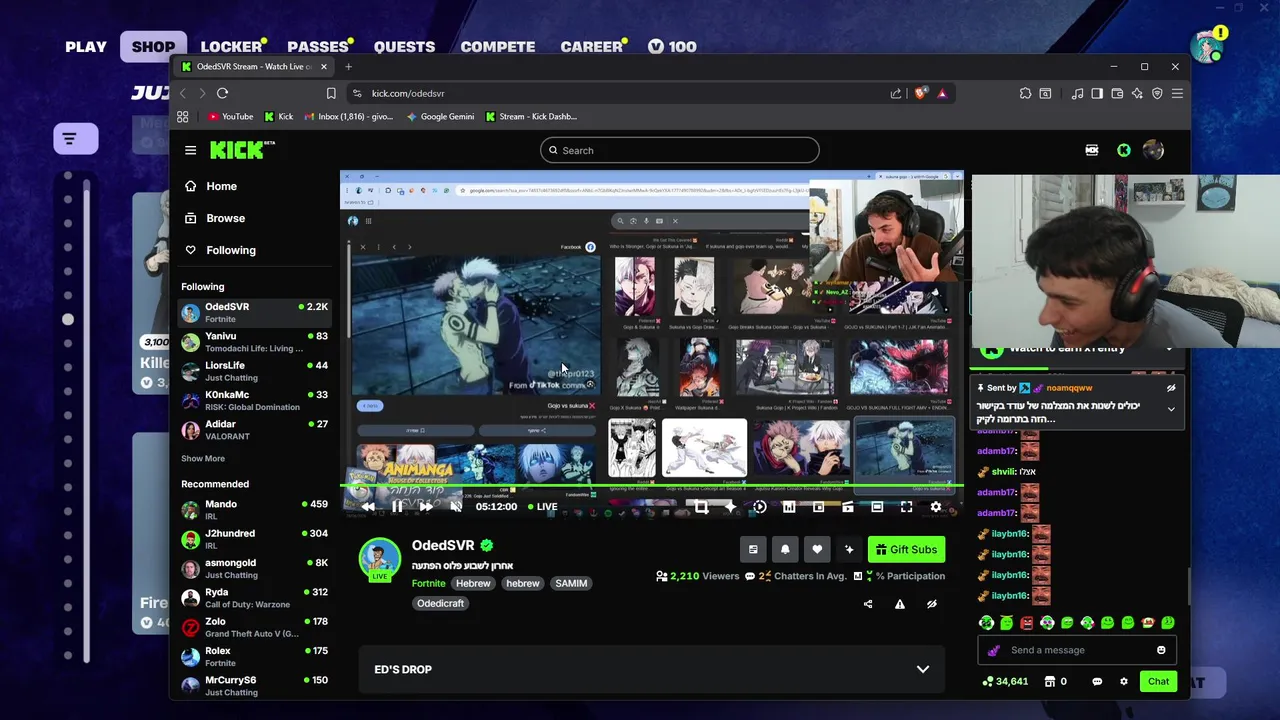
Task: Click the green Chat send button
Action: pos(1158,681)
